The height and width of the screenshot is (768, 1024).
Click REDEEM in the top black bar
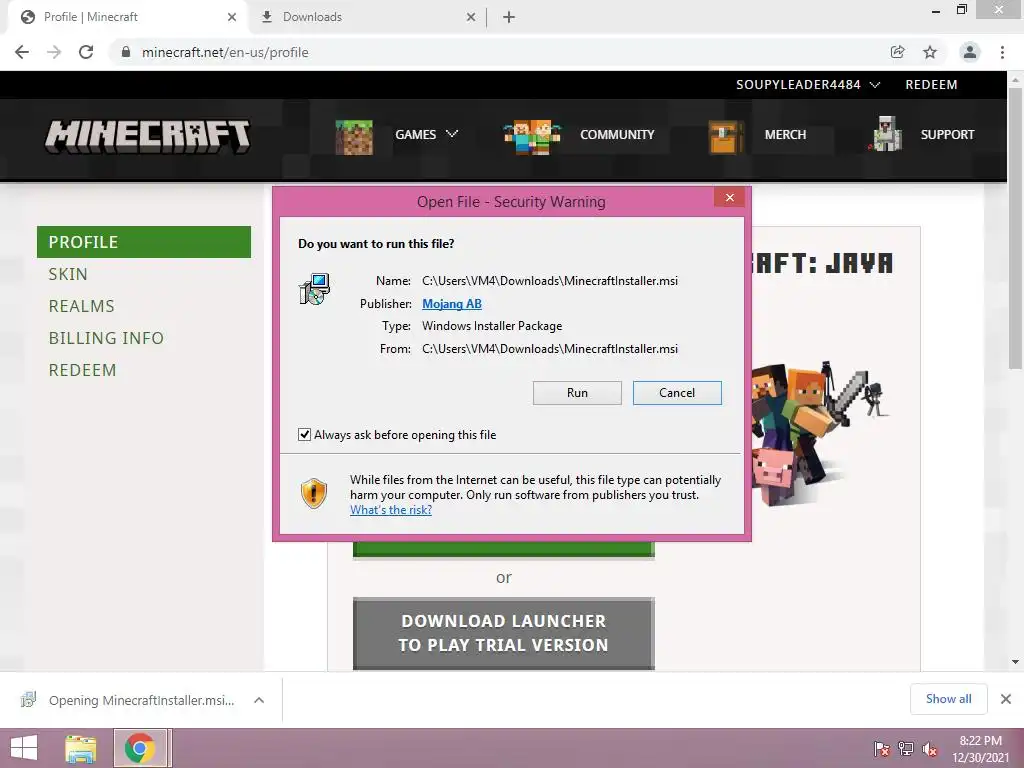931,85
